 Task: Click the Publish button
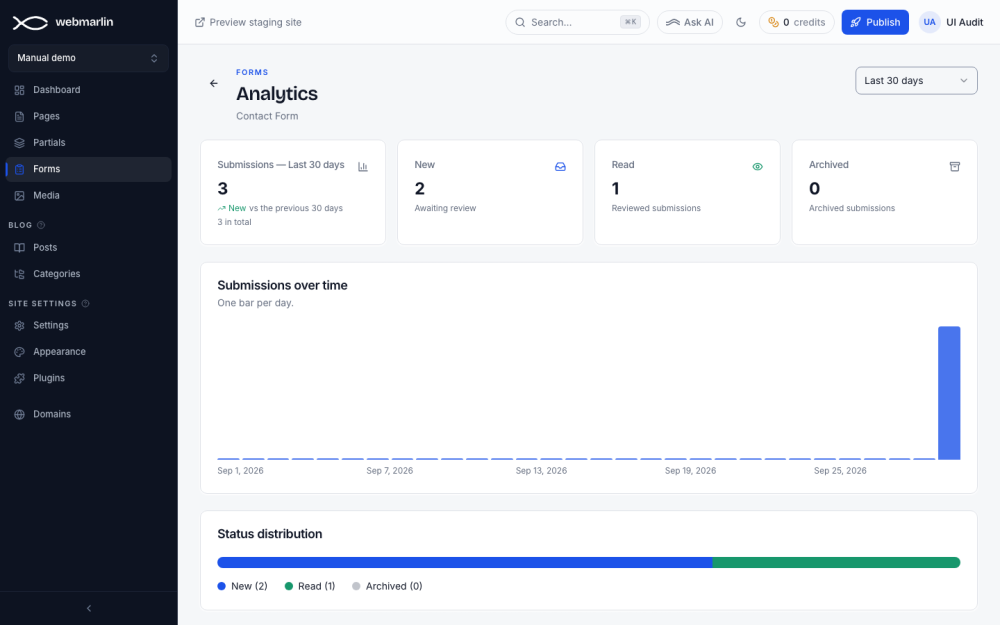(x=875, y=22)
